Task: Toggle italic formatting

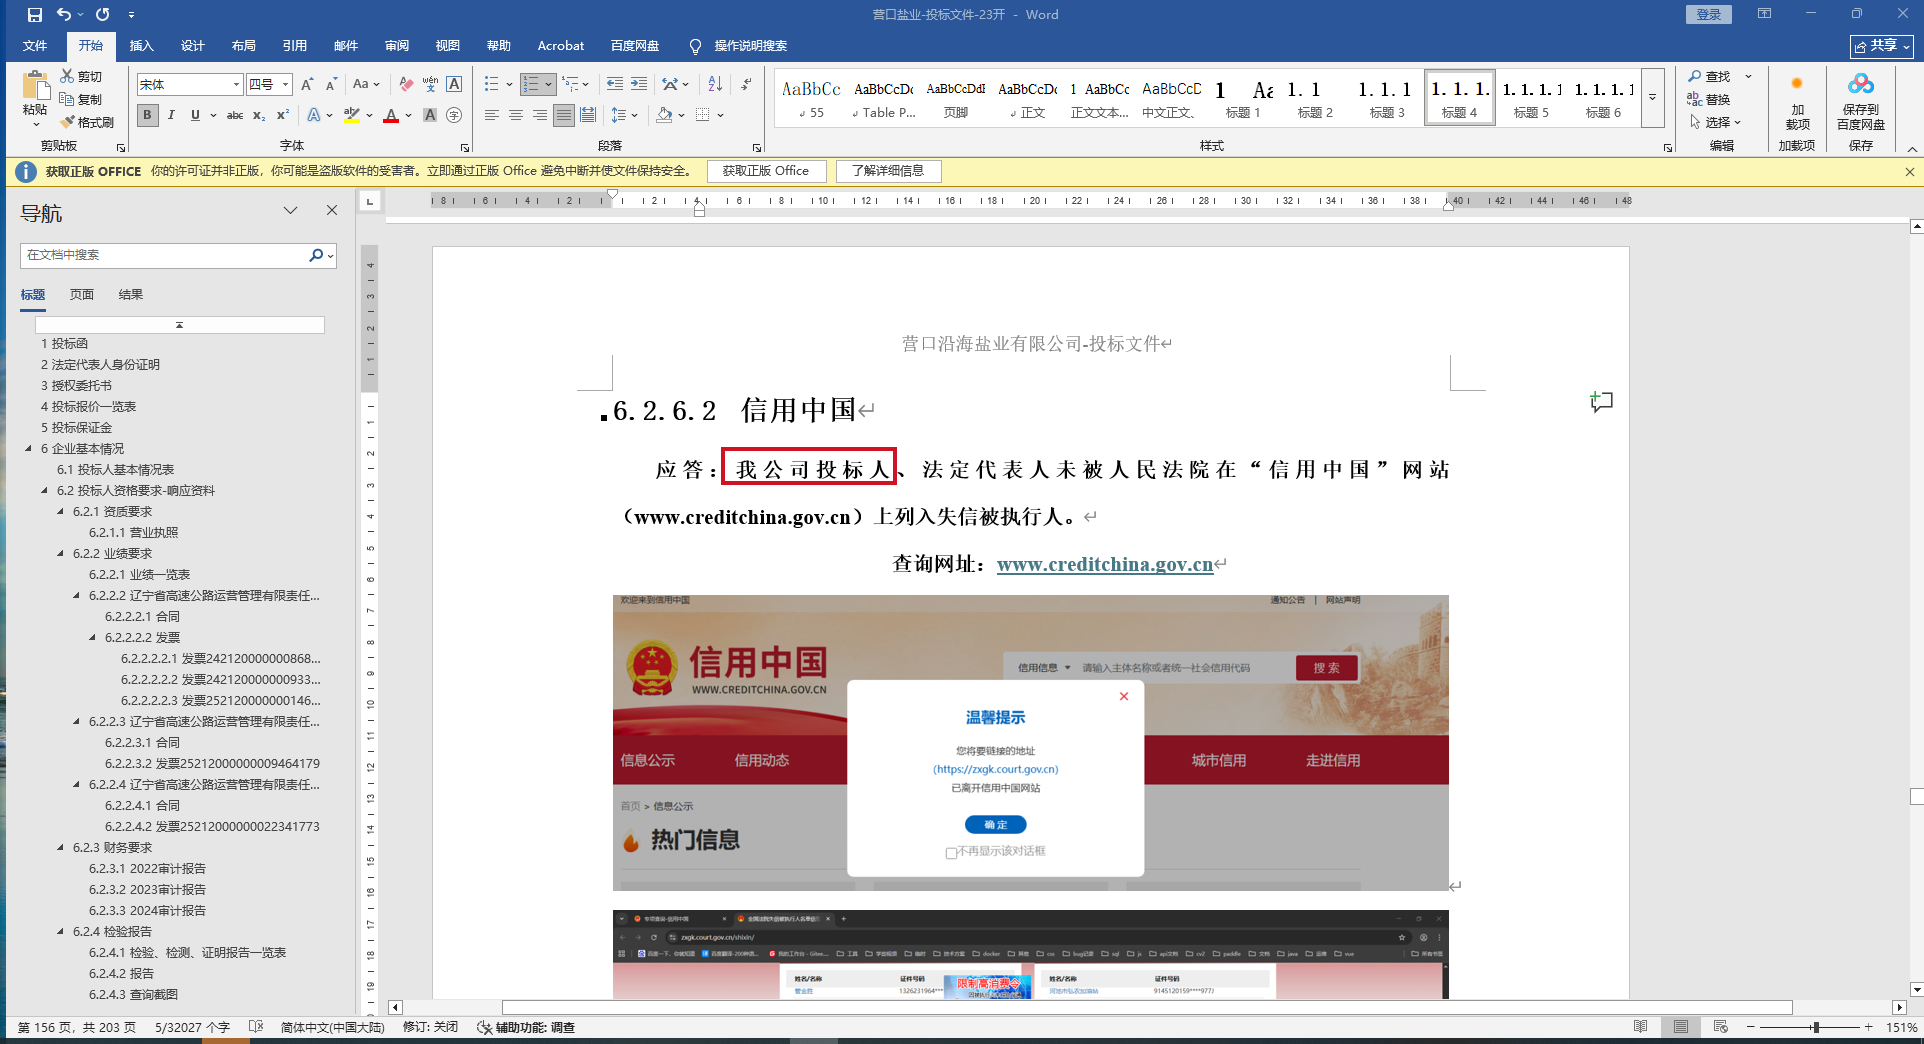Action: click(x=171, y=115)
